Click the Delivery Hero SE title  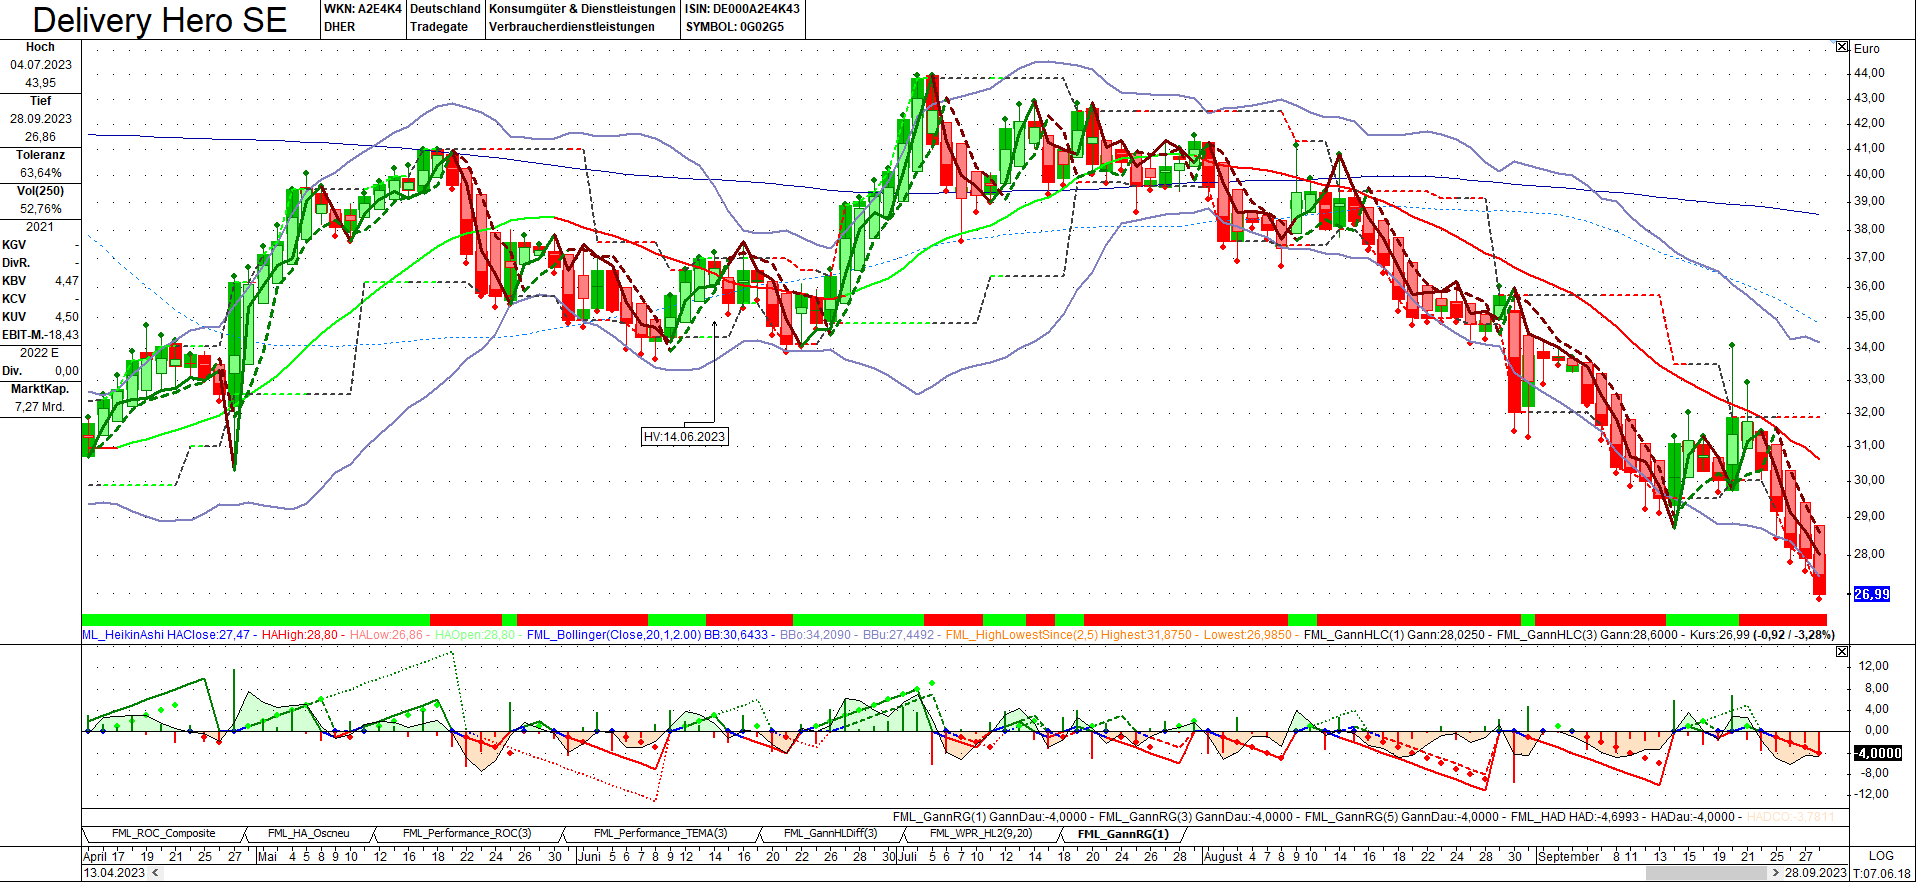[160, 20]
